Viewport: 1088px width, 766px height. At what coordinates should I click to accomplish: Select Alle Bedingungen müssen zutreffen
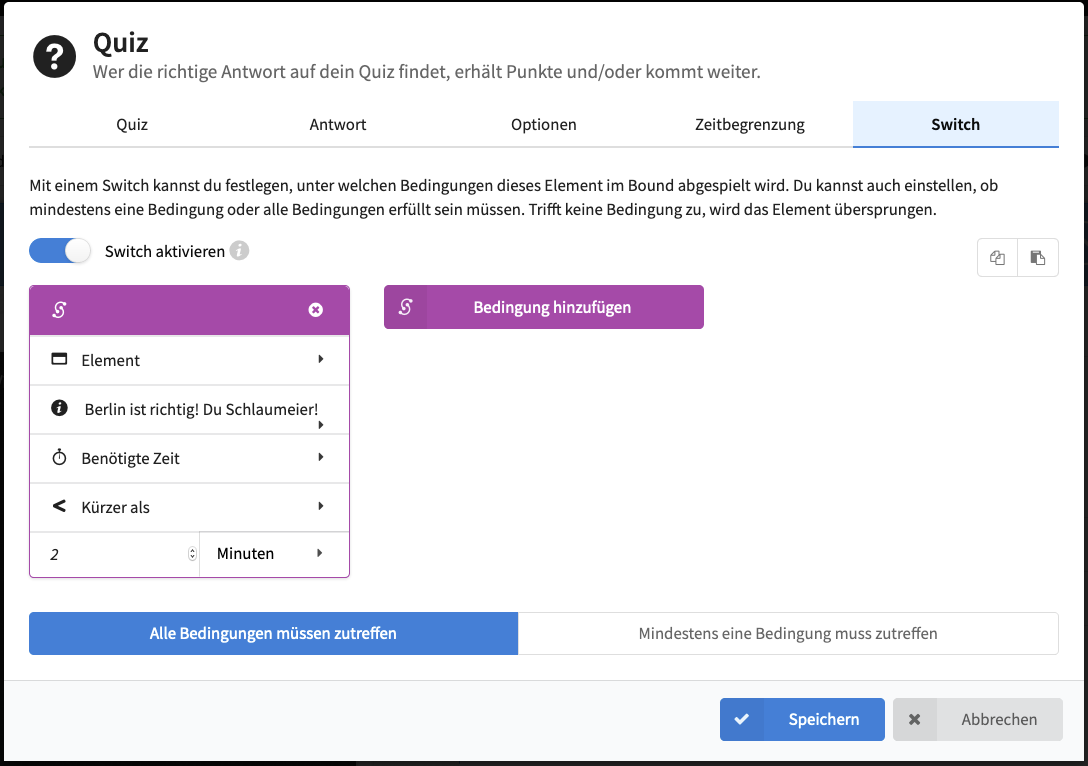(x=273, y=633)
